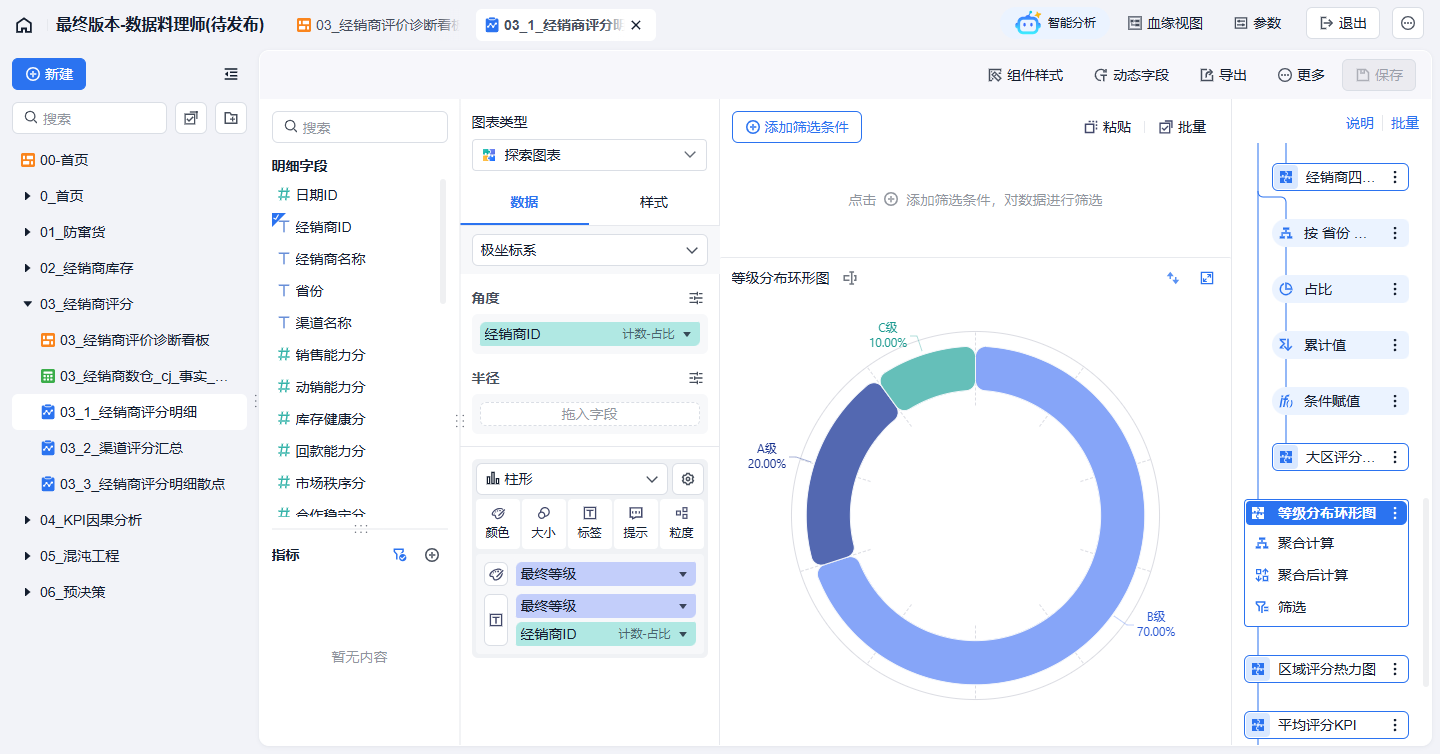Expand the 0_首页 folder
This screenshot has width=1440, height=754.
click(x=28, y=196)
